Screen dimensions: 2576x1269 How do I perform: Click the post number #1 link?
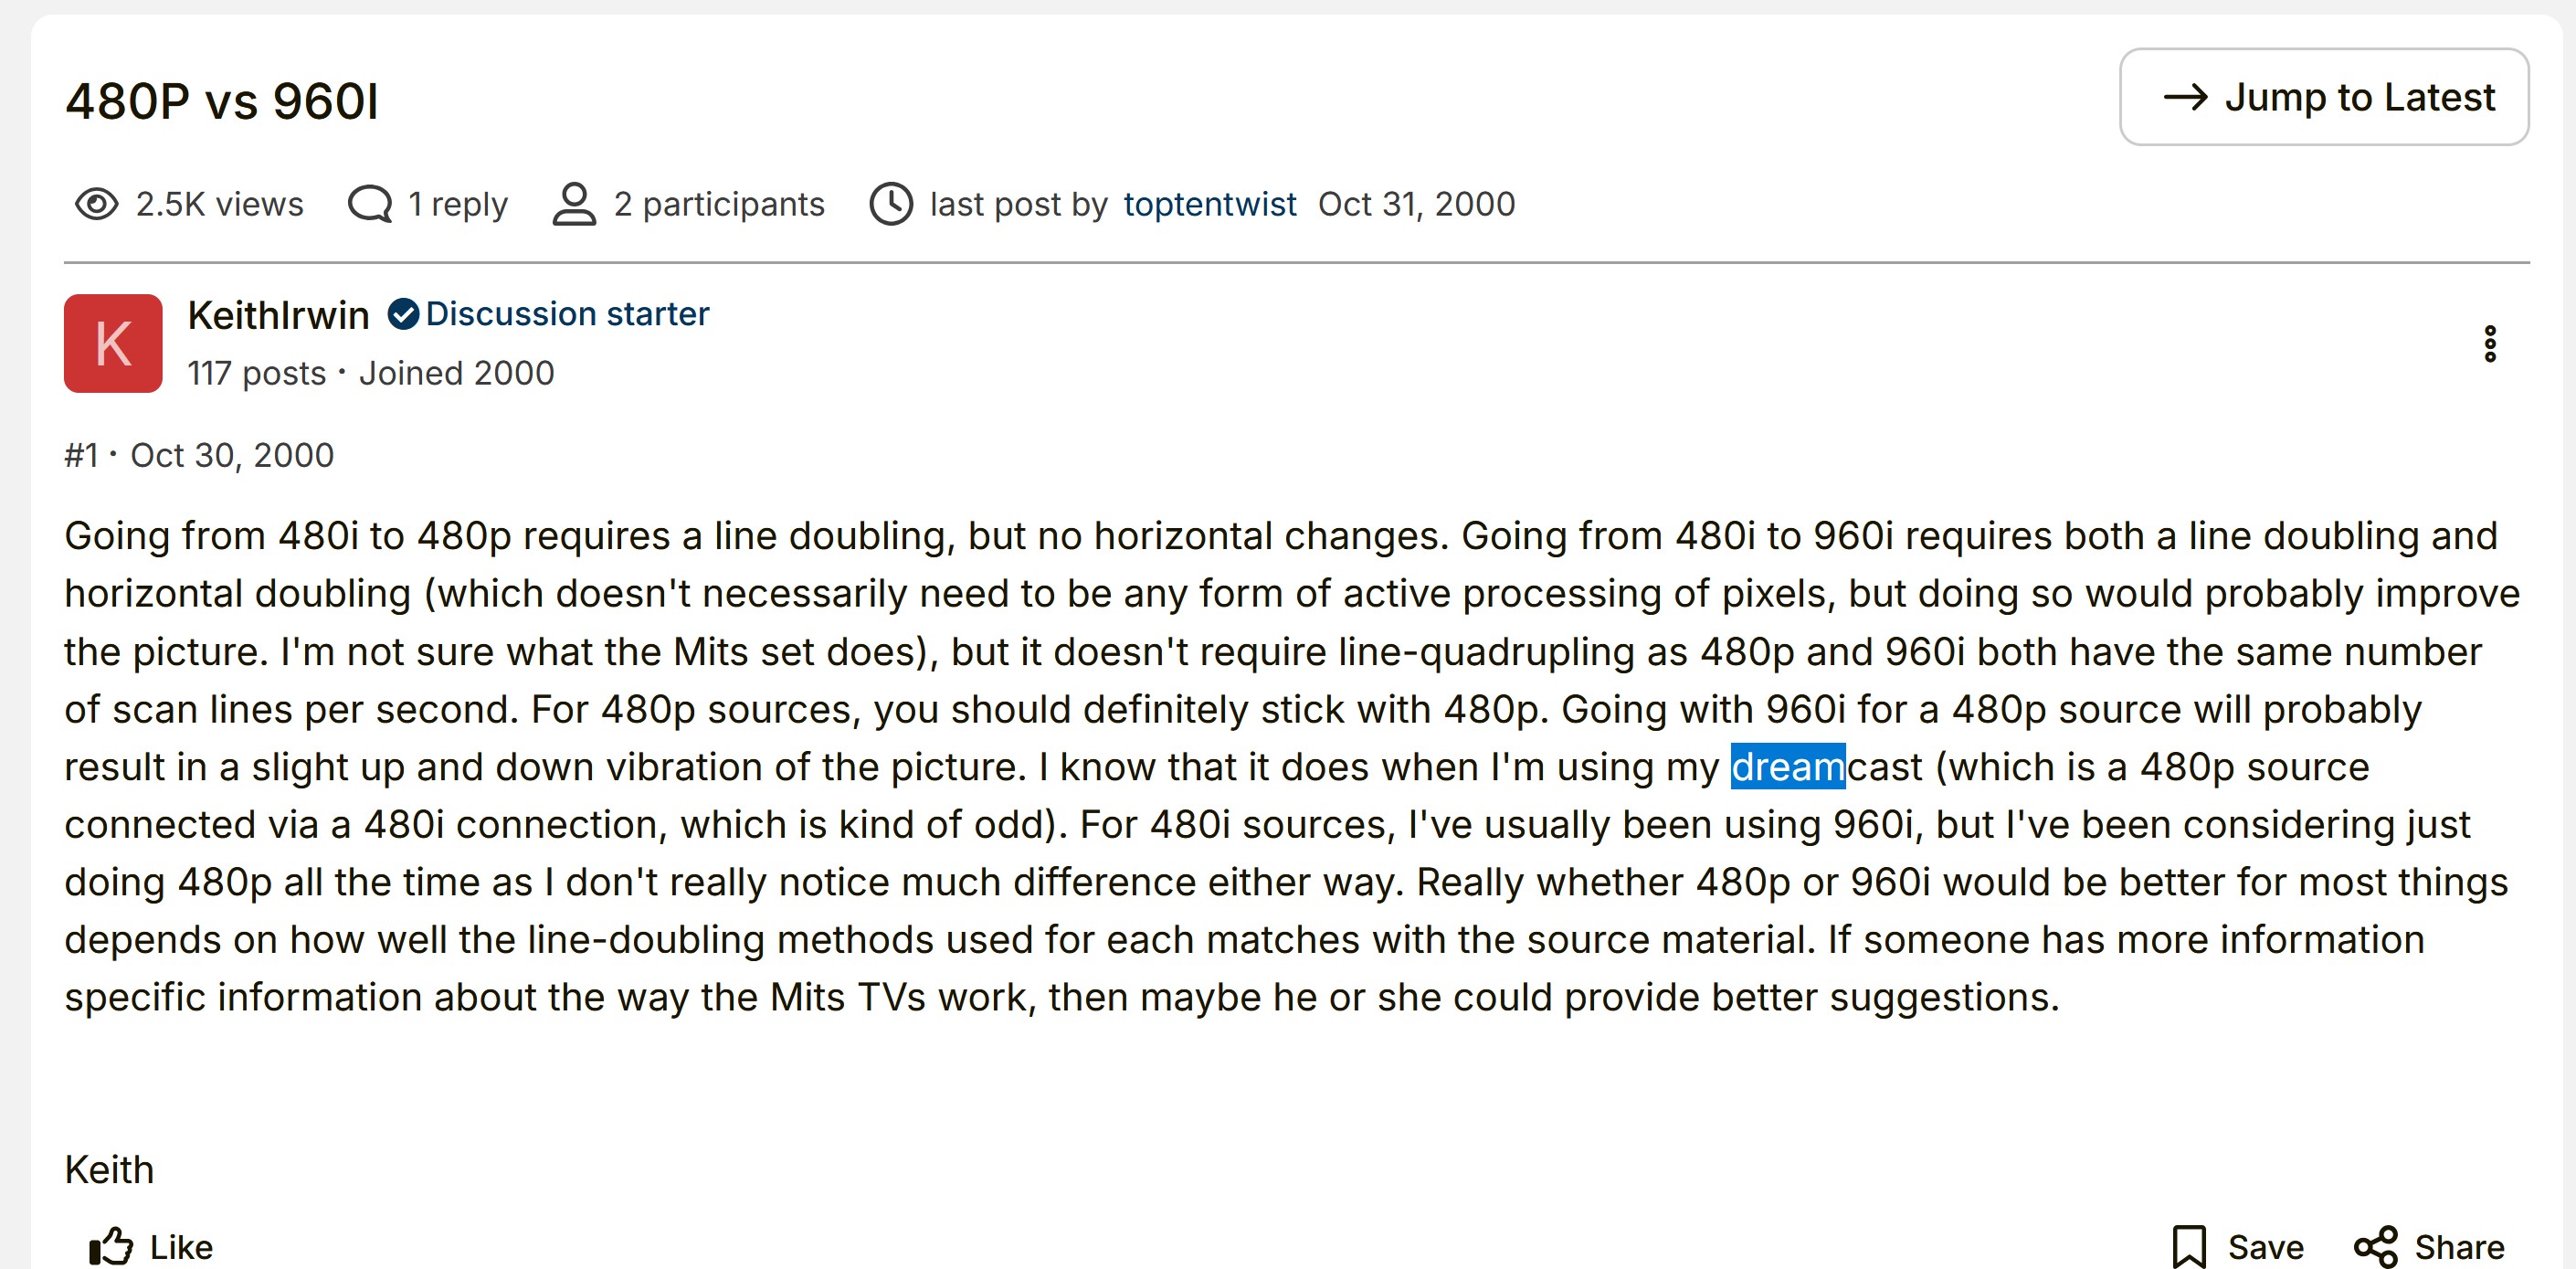coord(81,455)
